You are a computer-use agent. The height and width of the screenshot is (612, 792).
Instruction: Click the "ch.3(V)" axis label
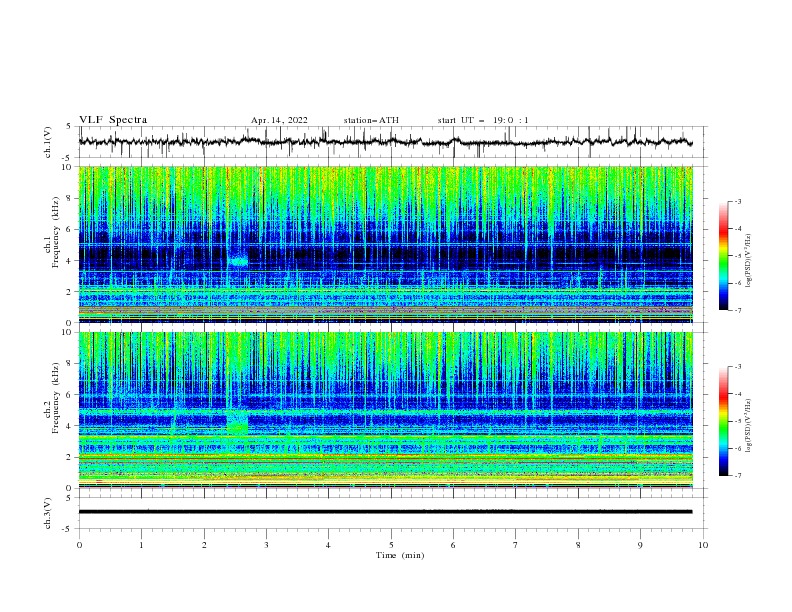48,513
